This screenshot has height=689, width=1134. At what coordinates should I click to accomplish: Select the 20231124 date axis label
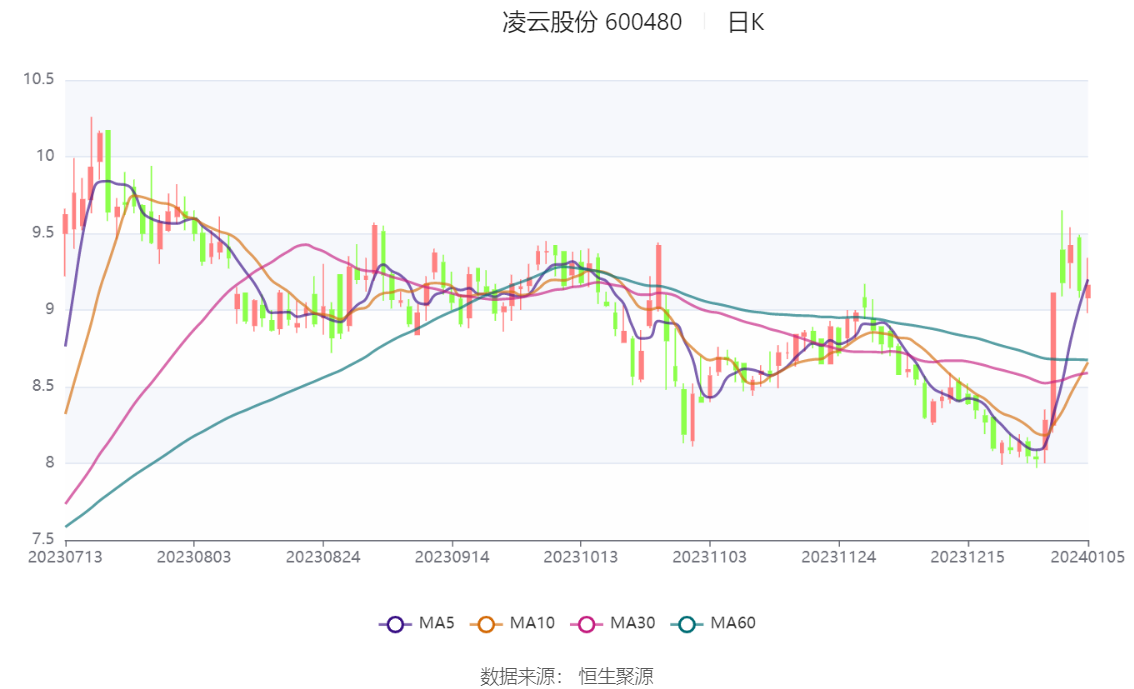pos(839,557)
